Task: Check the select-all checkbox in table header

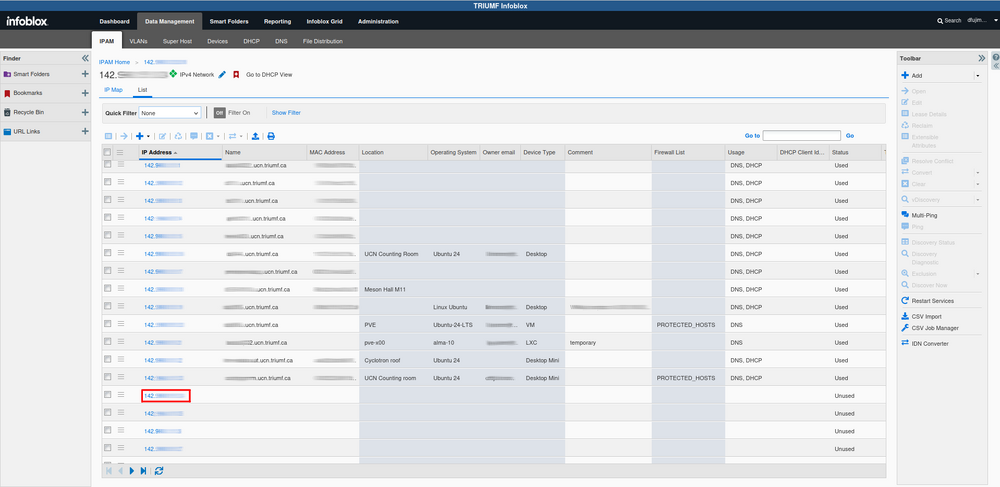Action: [x=108, y=152]
